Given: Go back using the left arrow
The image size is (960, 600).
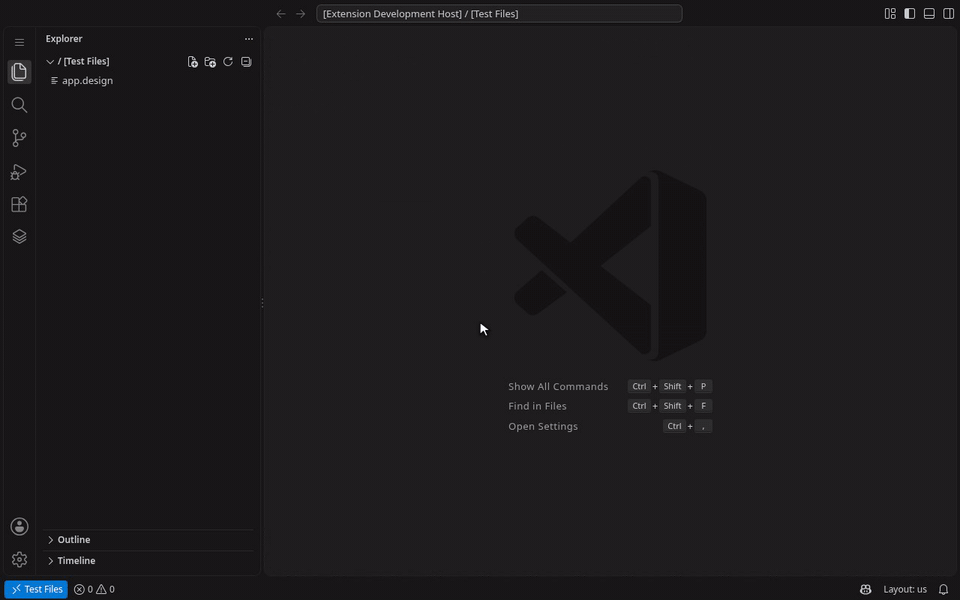Looking at the screenshot, I should click(x=281, y=13).
